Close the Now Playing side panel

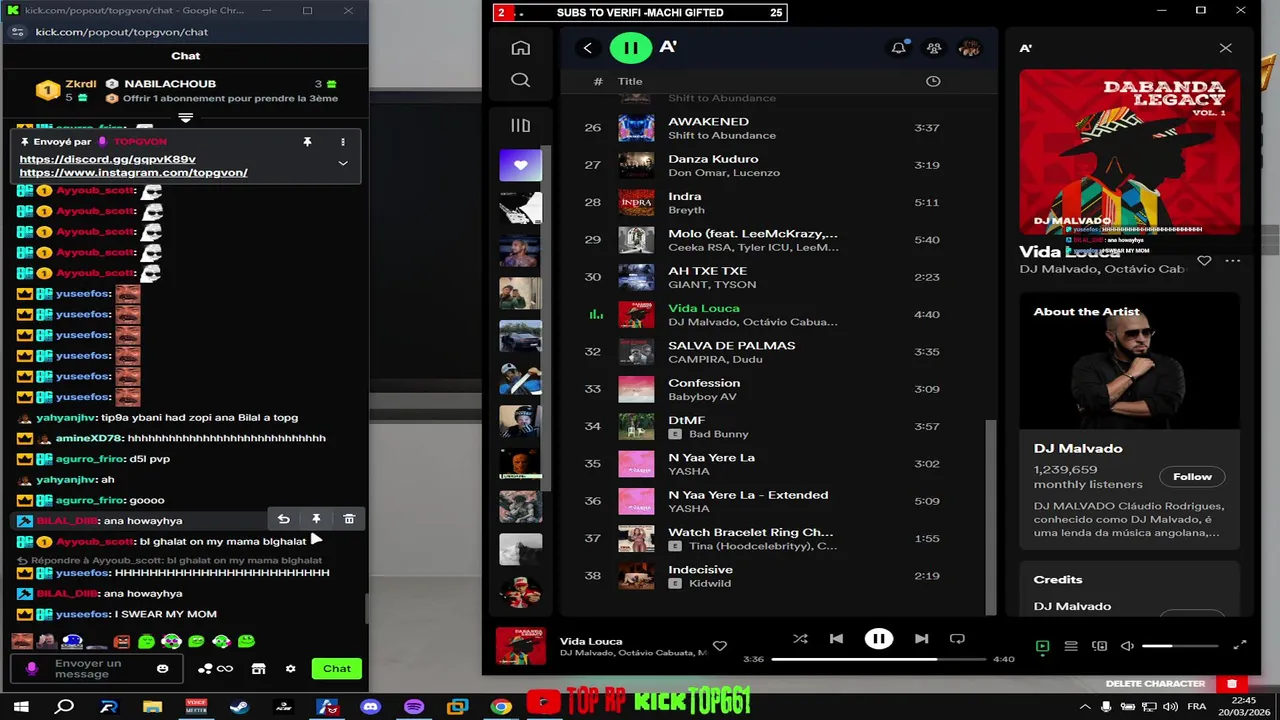(1225, 48)
